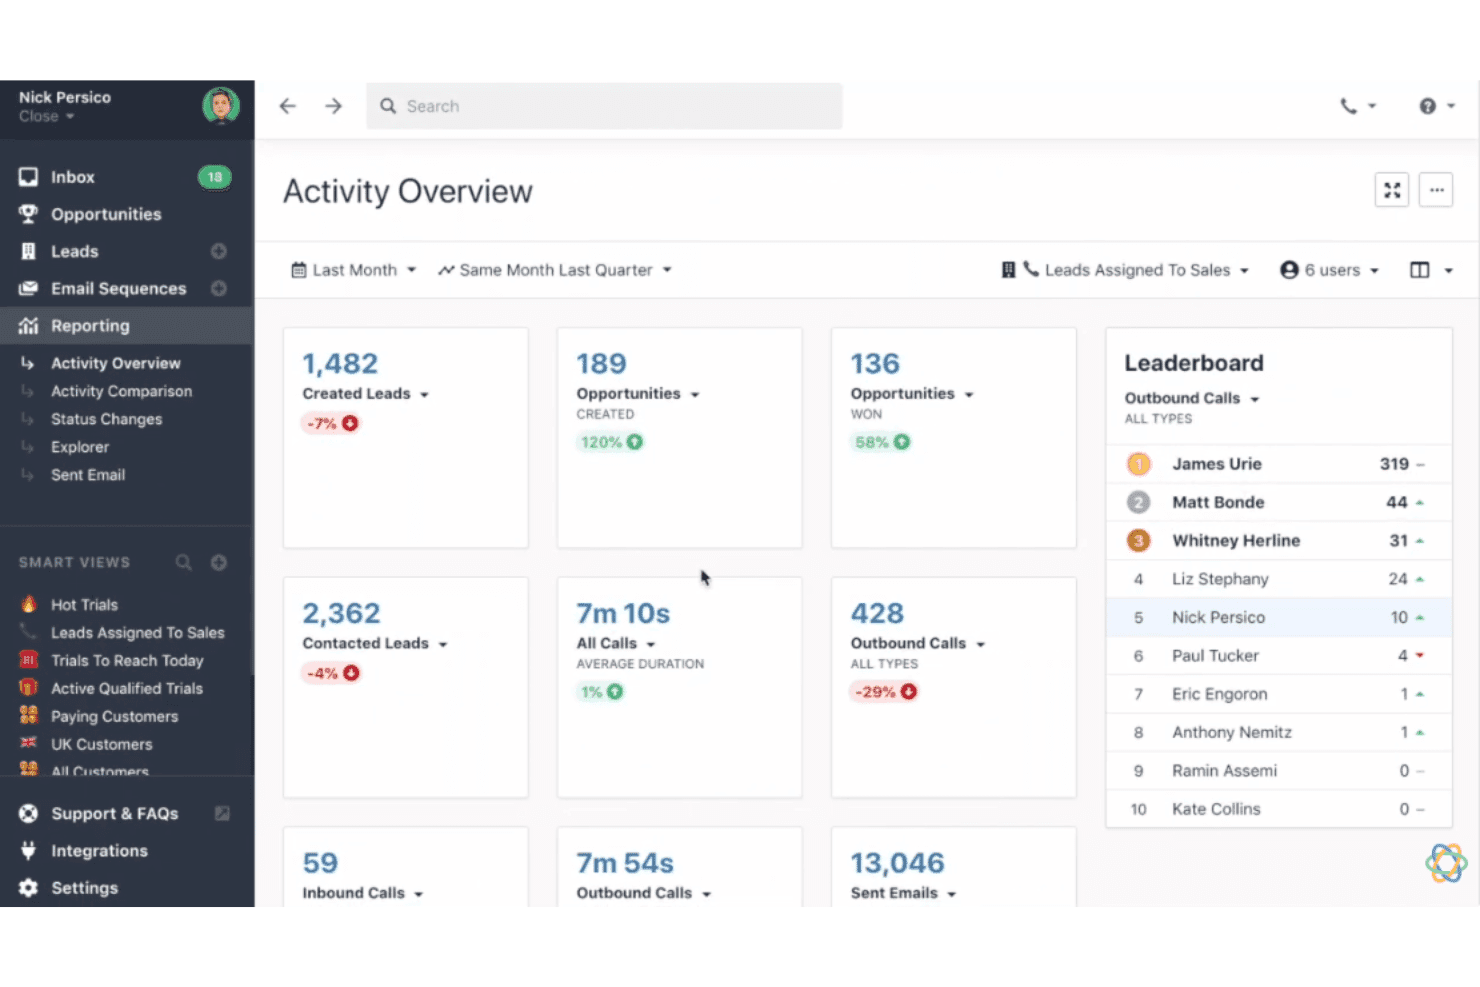The height and width of the screenshot is (987, 1480).
Task: Click the add icon next to Leads
Action: (219, 251)
